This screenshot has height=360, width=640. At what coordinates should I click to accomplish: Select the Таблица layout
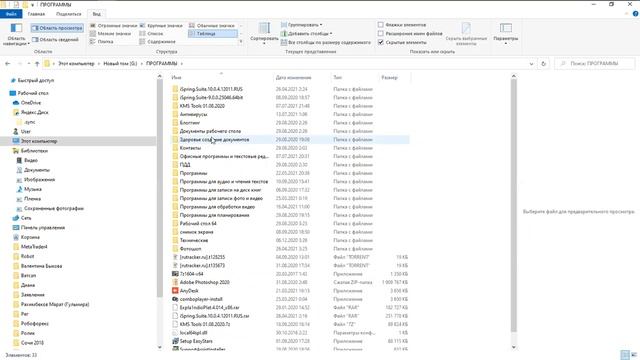(212, 33)
